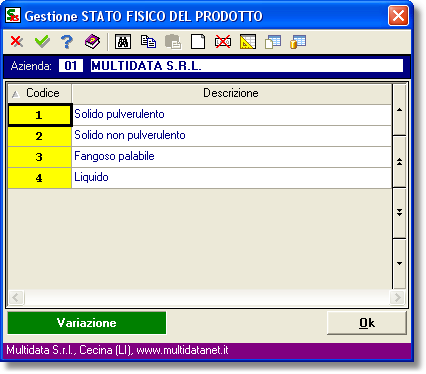Click the double down arrow page button
Screen dimensions: 426x374
click(x=399, y=213)
